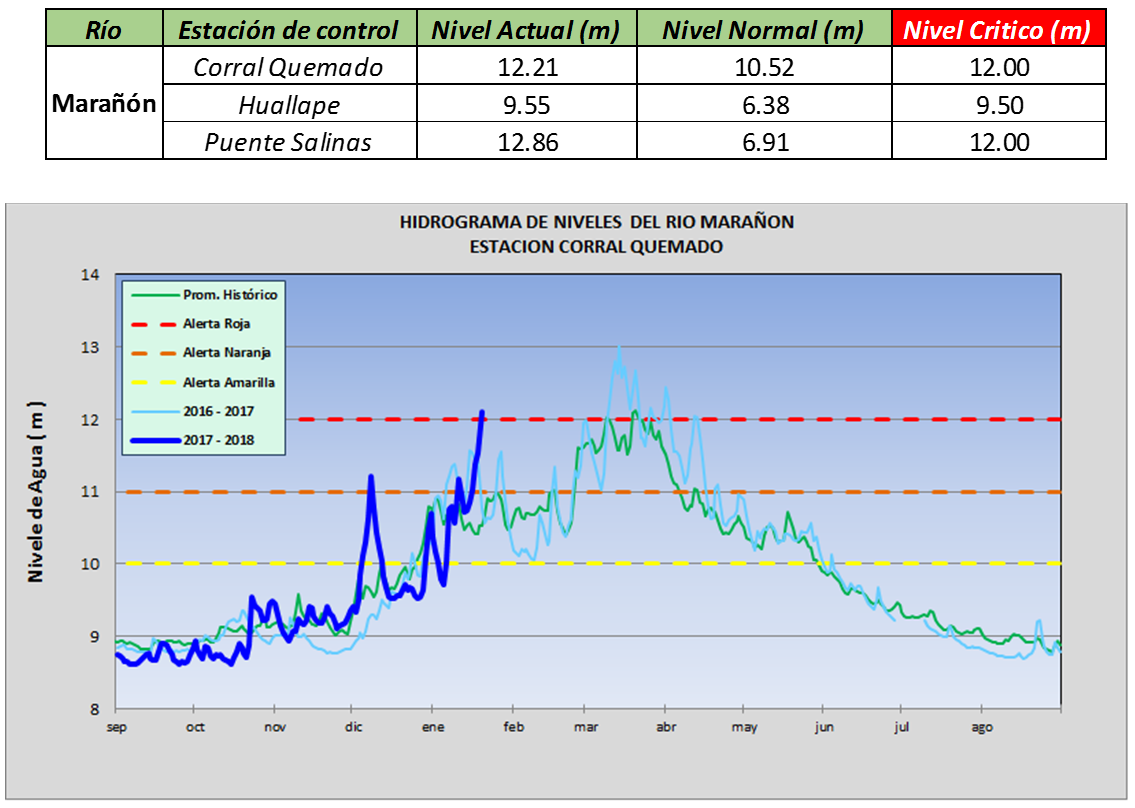Select the 'Corral Quemado' station cell
The image size is (1135, 808).
point(290,67)
